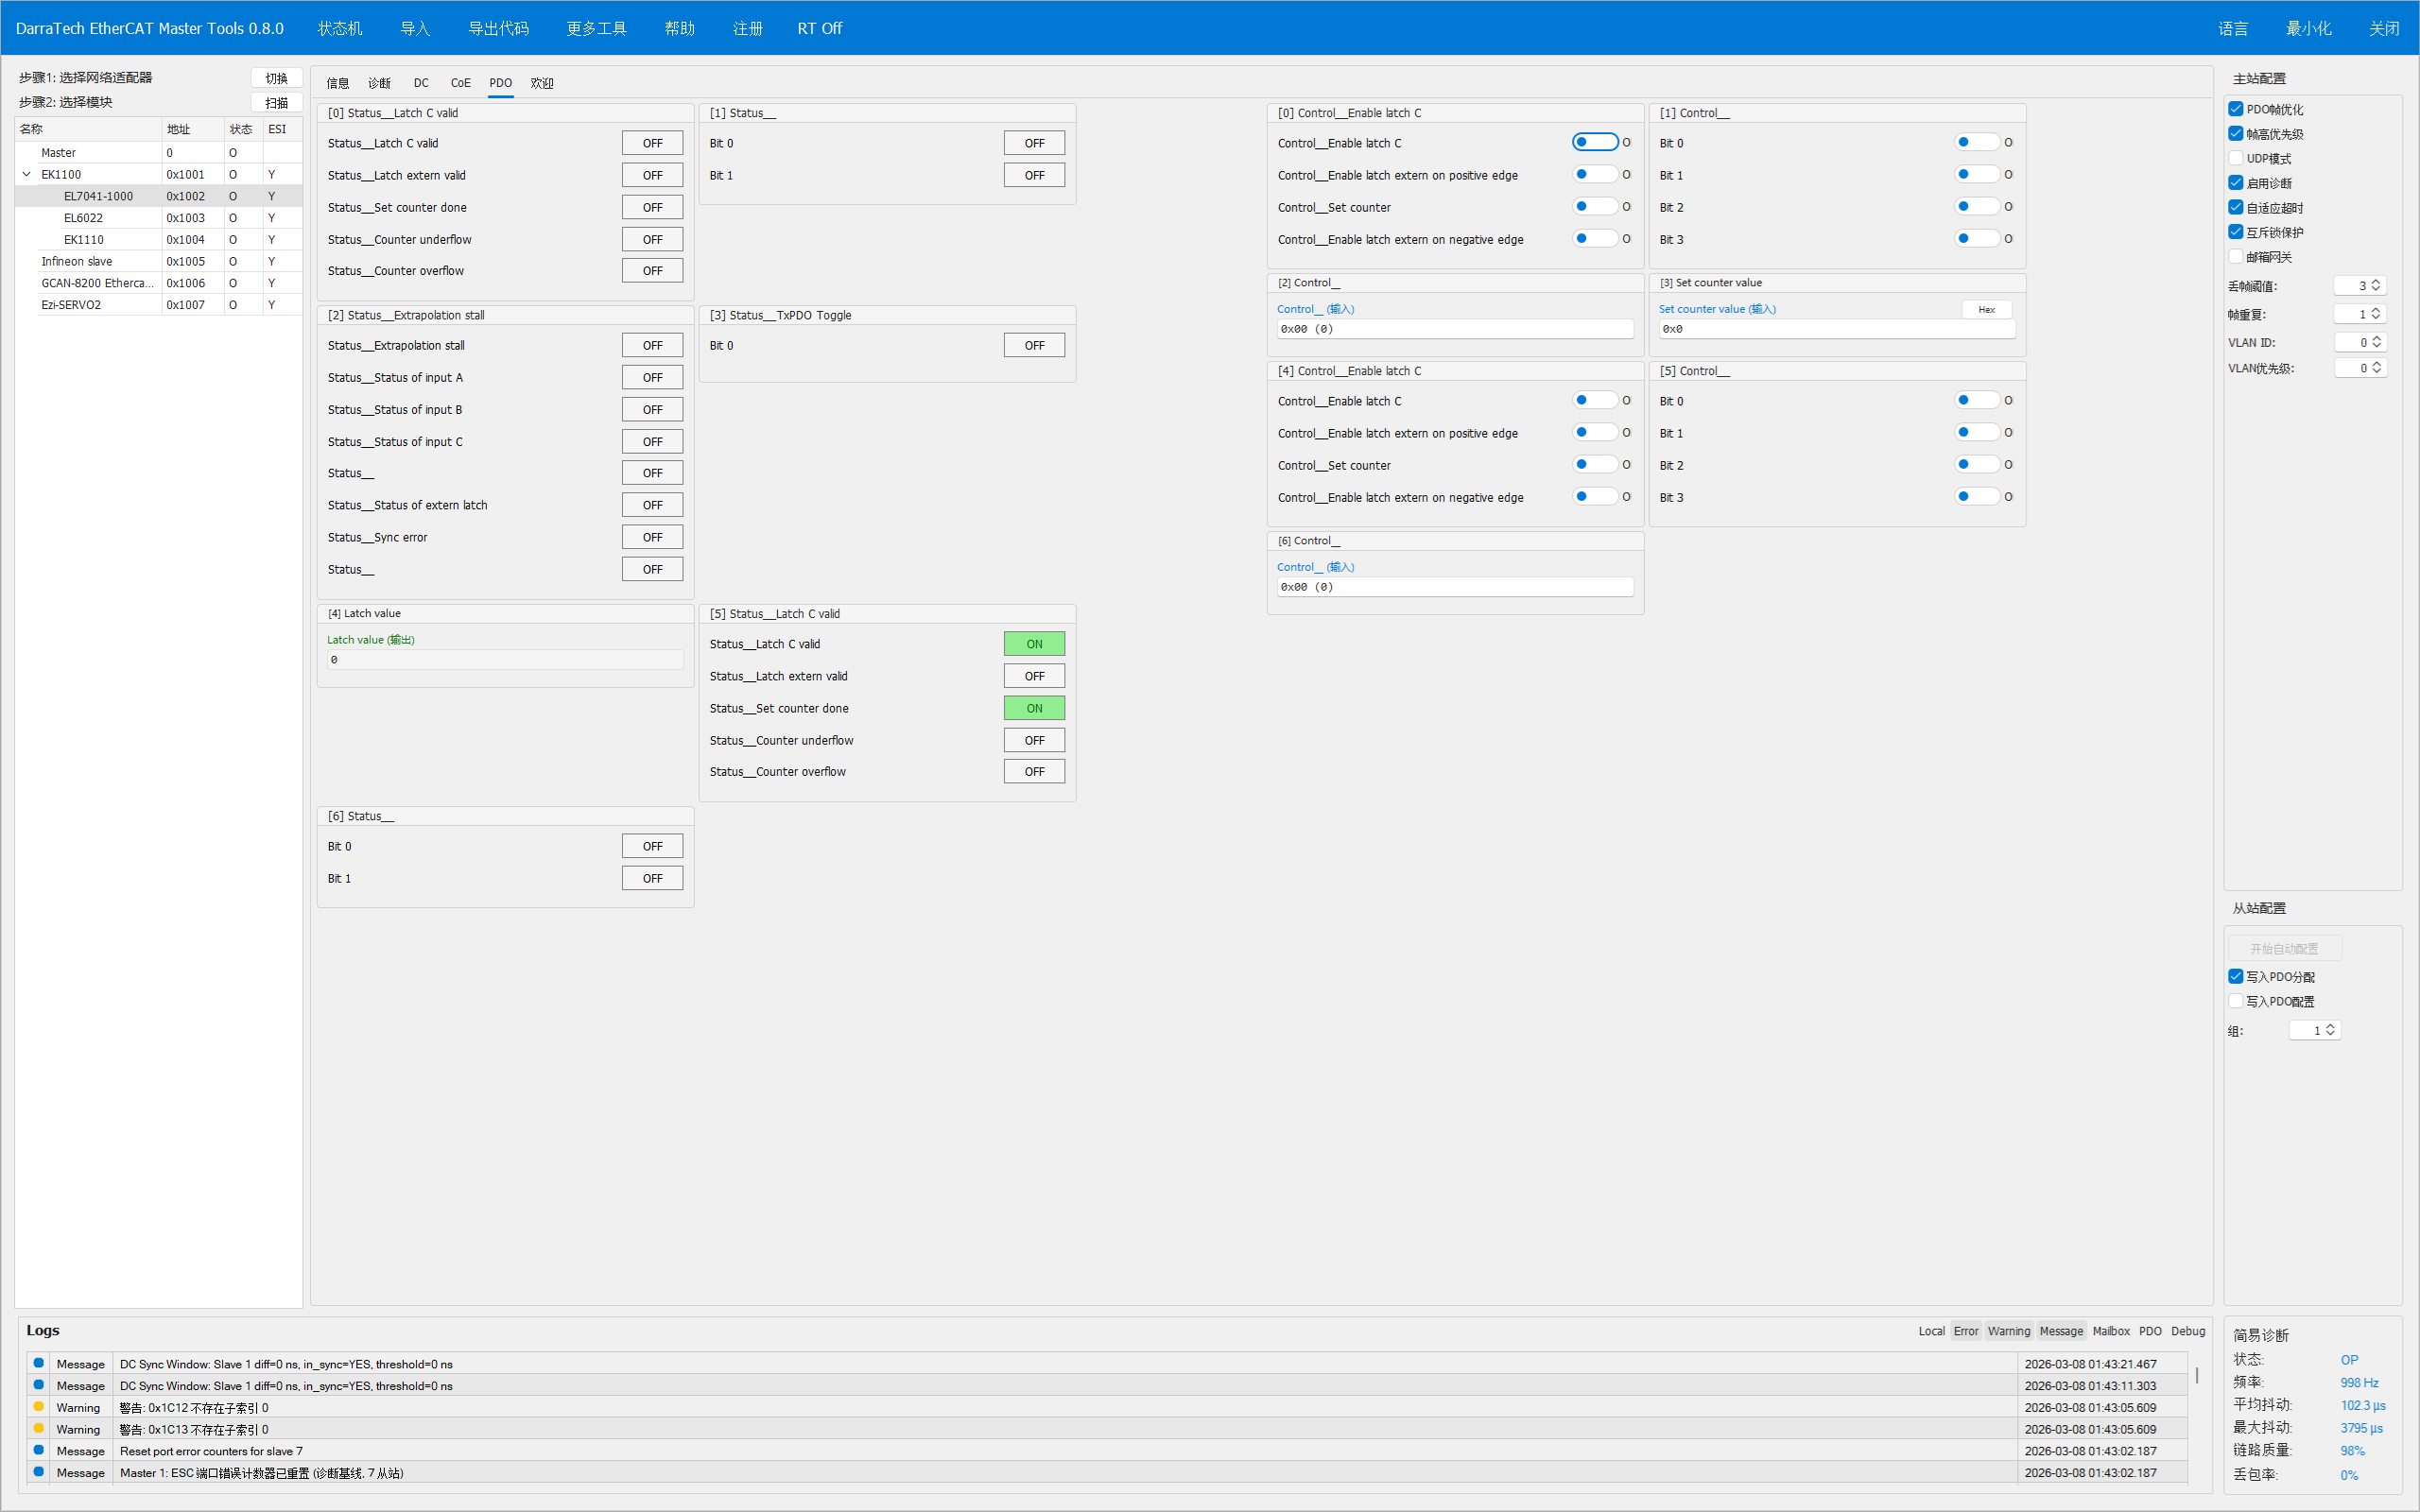Check the 写入PDO配置 option

click(2236, 1001)
